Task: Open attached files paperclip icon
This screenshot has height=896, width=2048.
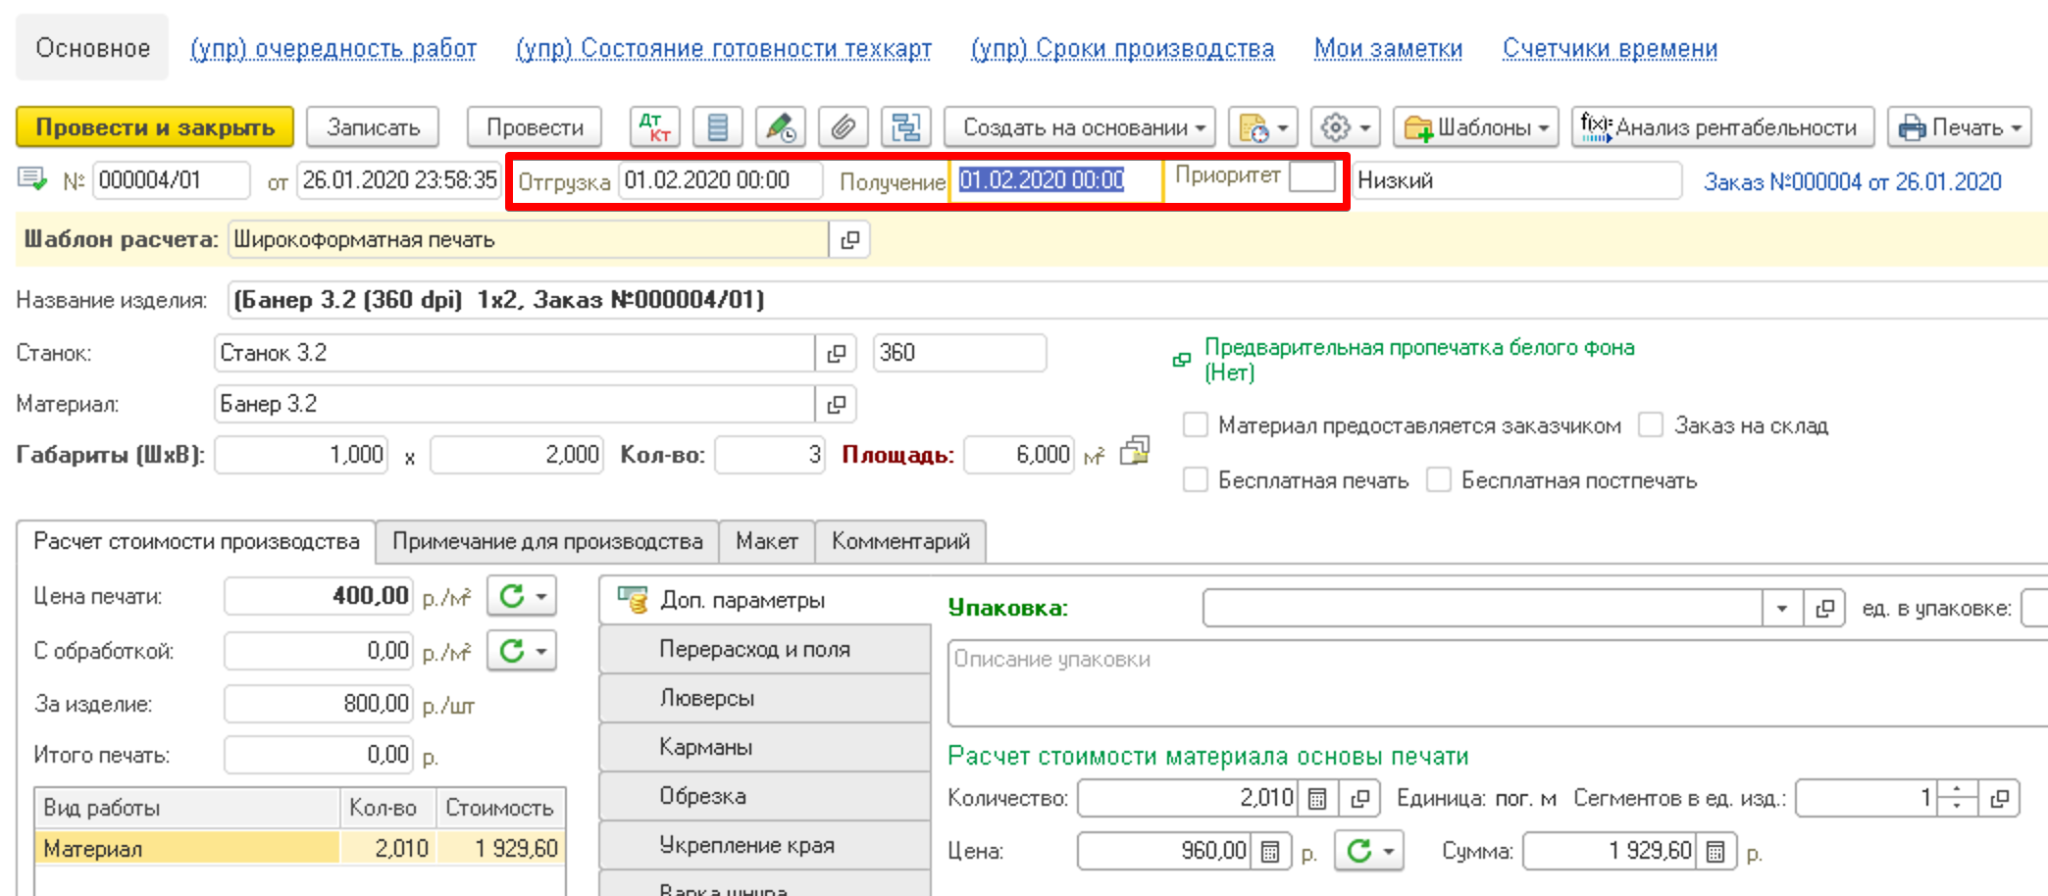Action: click(843, 127)
